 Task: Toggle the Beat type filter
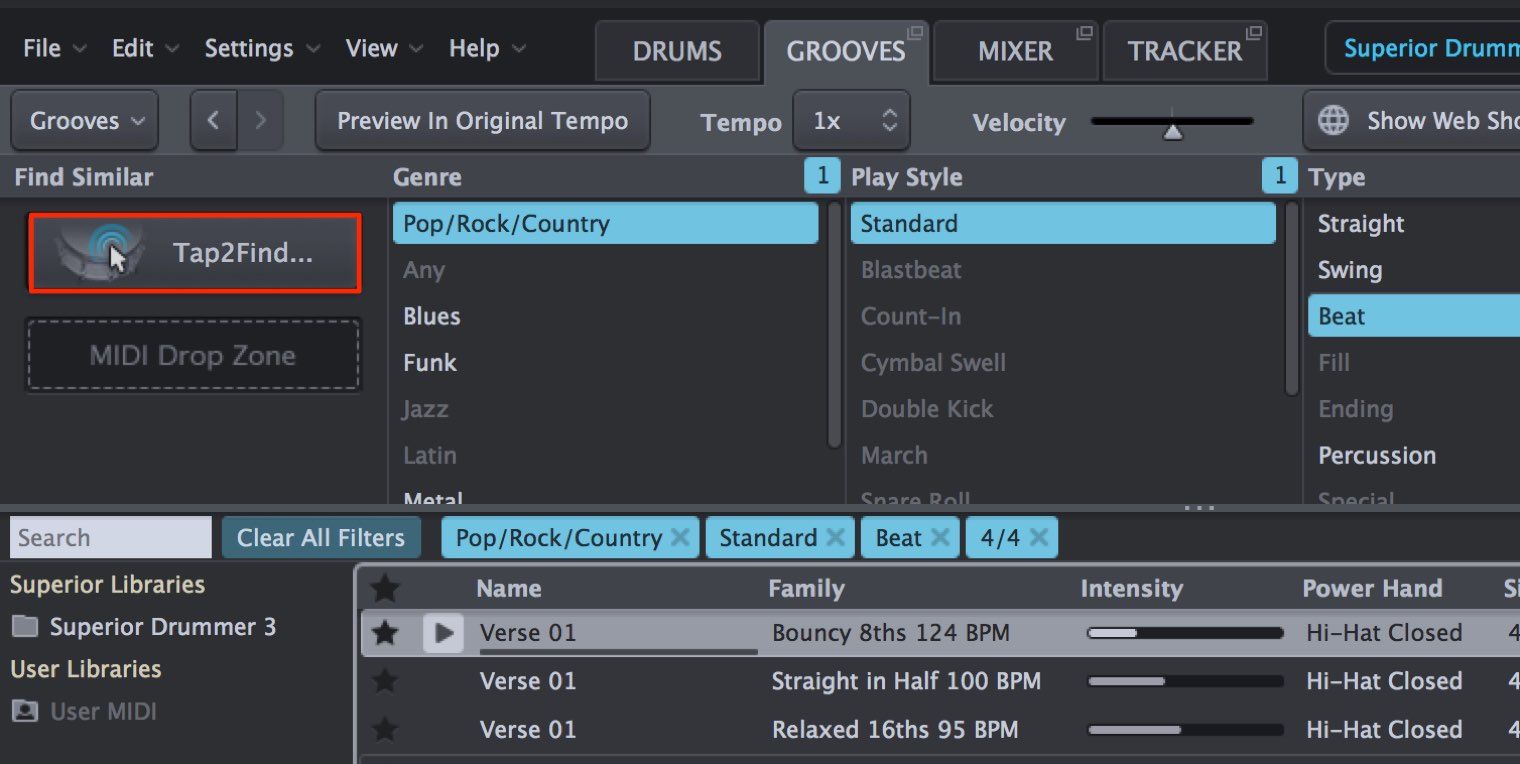[x=1414, y=316]
